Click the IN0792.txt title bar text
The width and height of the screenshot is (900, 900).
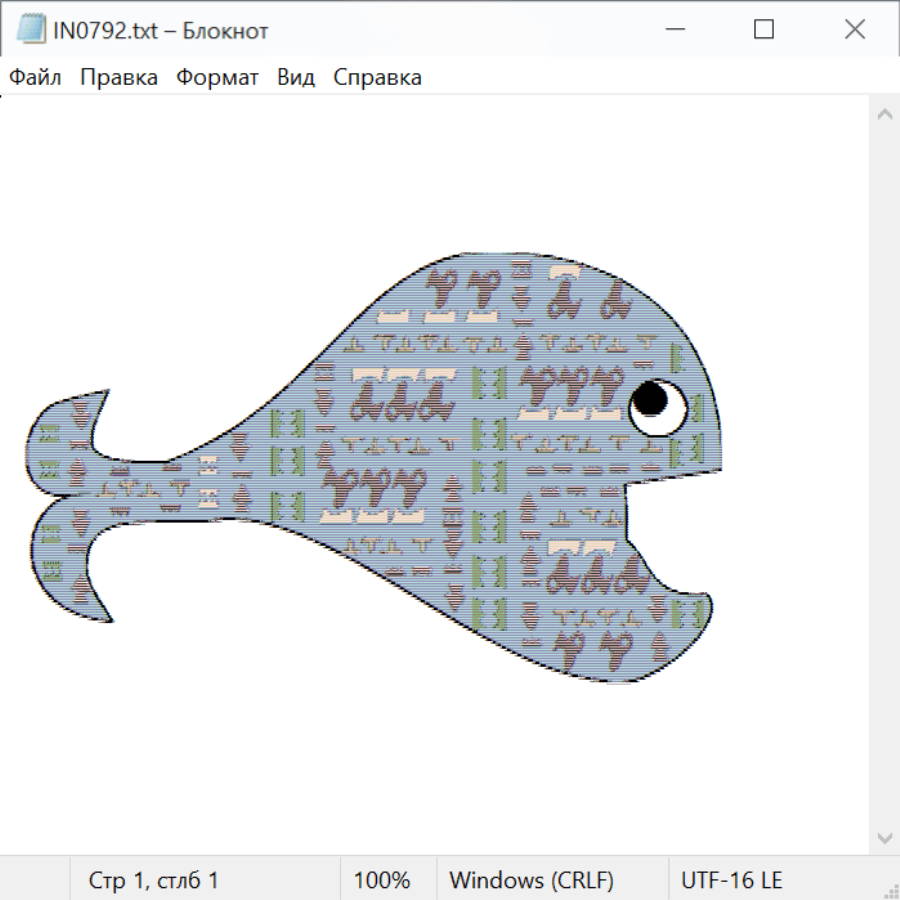click(x=160, y=30)
